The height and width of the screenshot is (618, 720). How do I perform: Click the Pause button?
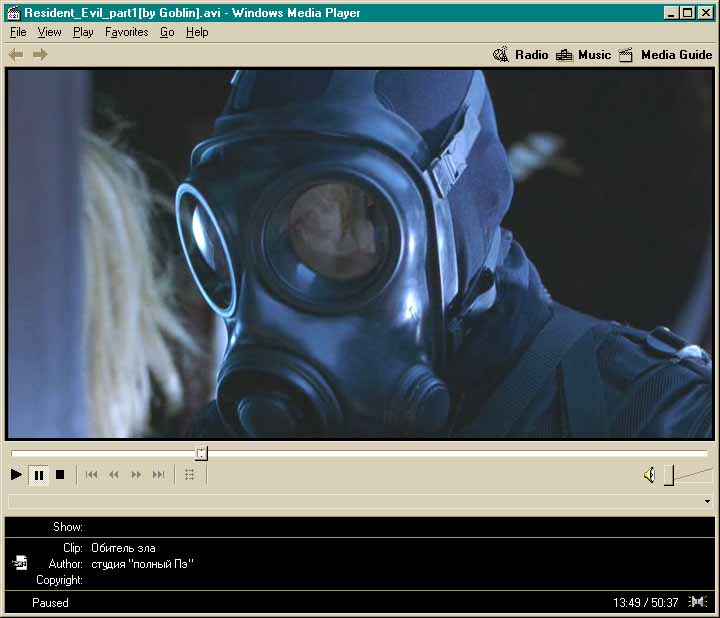(x=39, y=475)
